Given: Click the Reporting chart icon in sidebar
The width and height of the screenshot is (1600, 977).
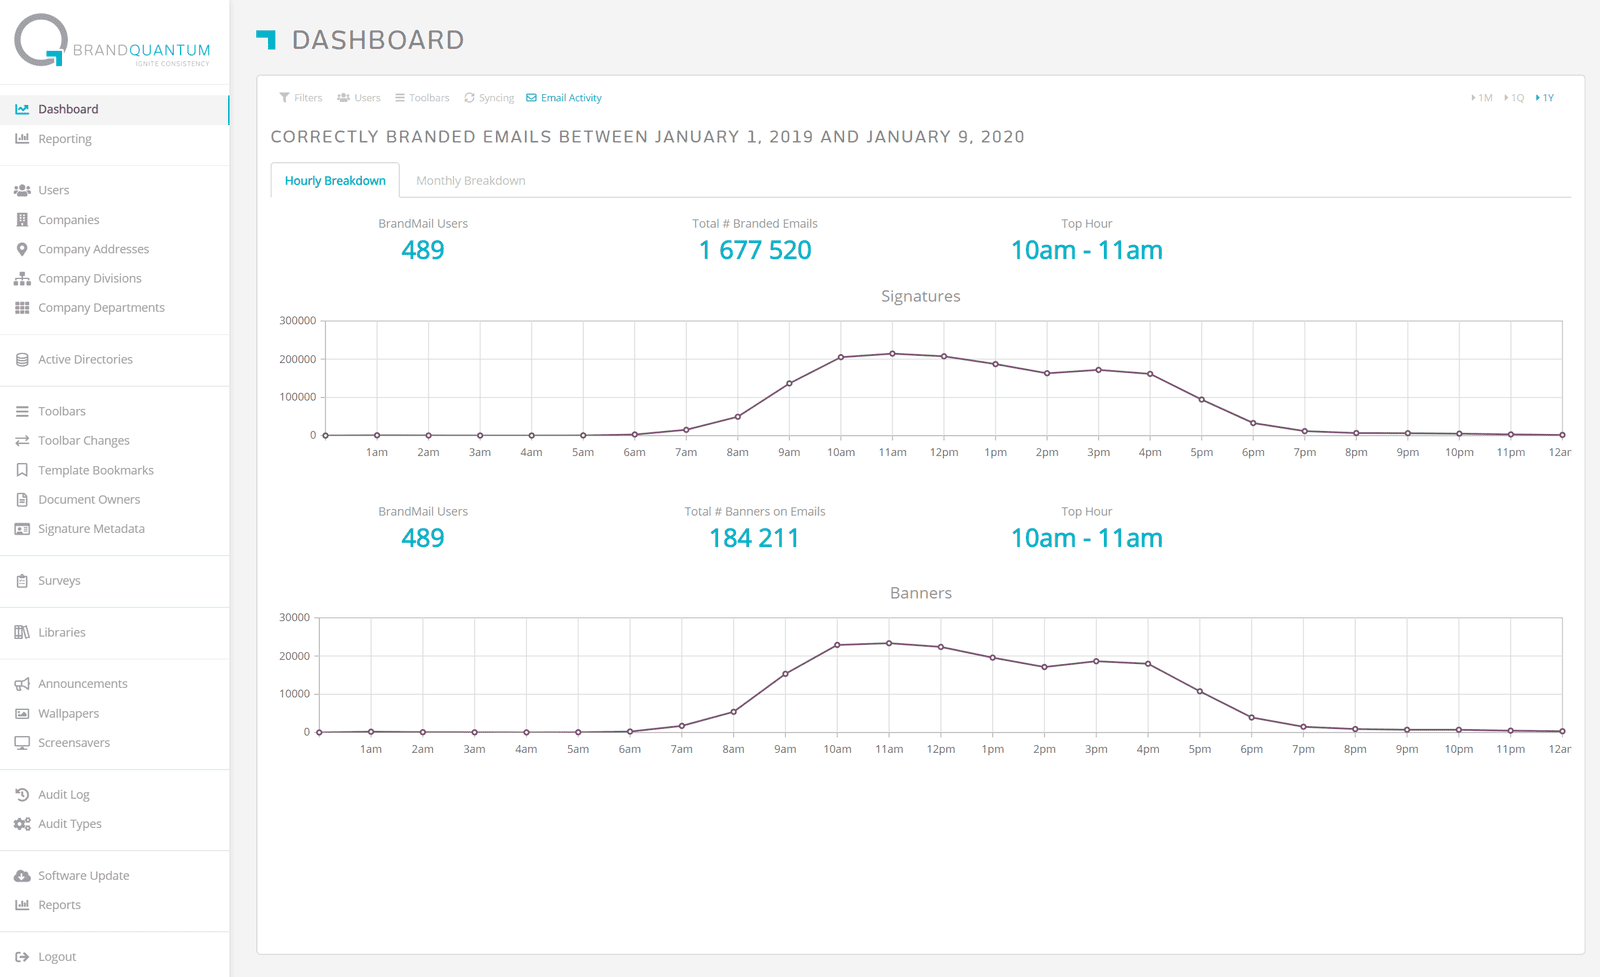Looking at the screenshot, I should [x=22, y=139].
